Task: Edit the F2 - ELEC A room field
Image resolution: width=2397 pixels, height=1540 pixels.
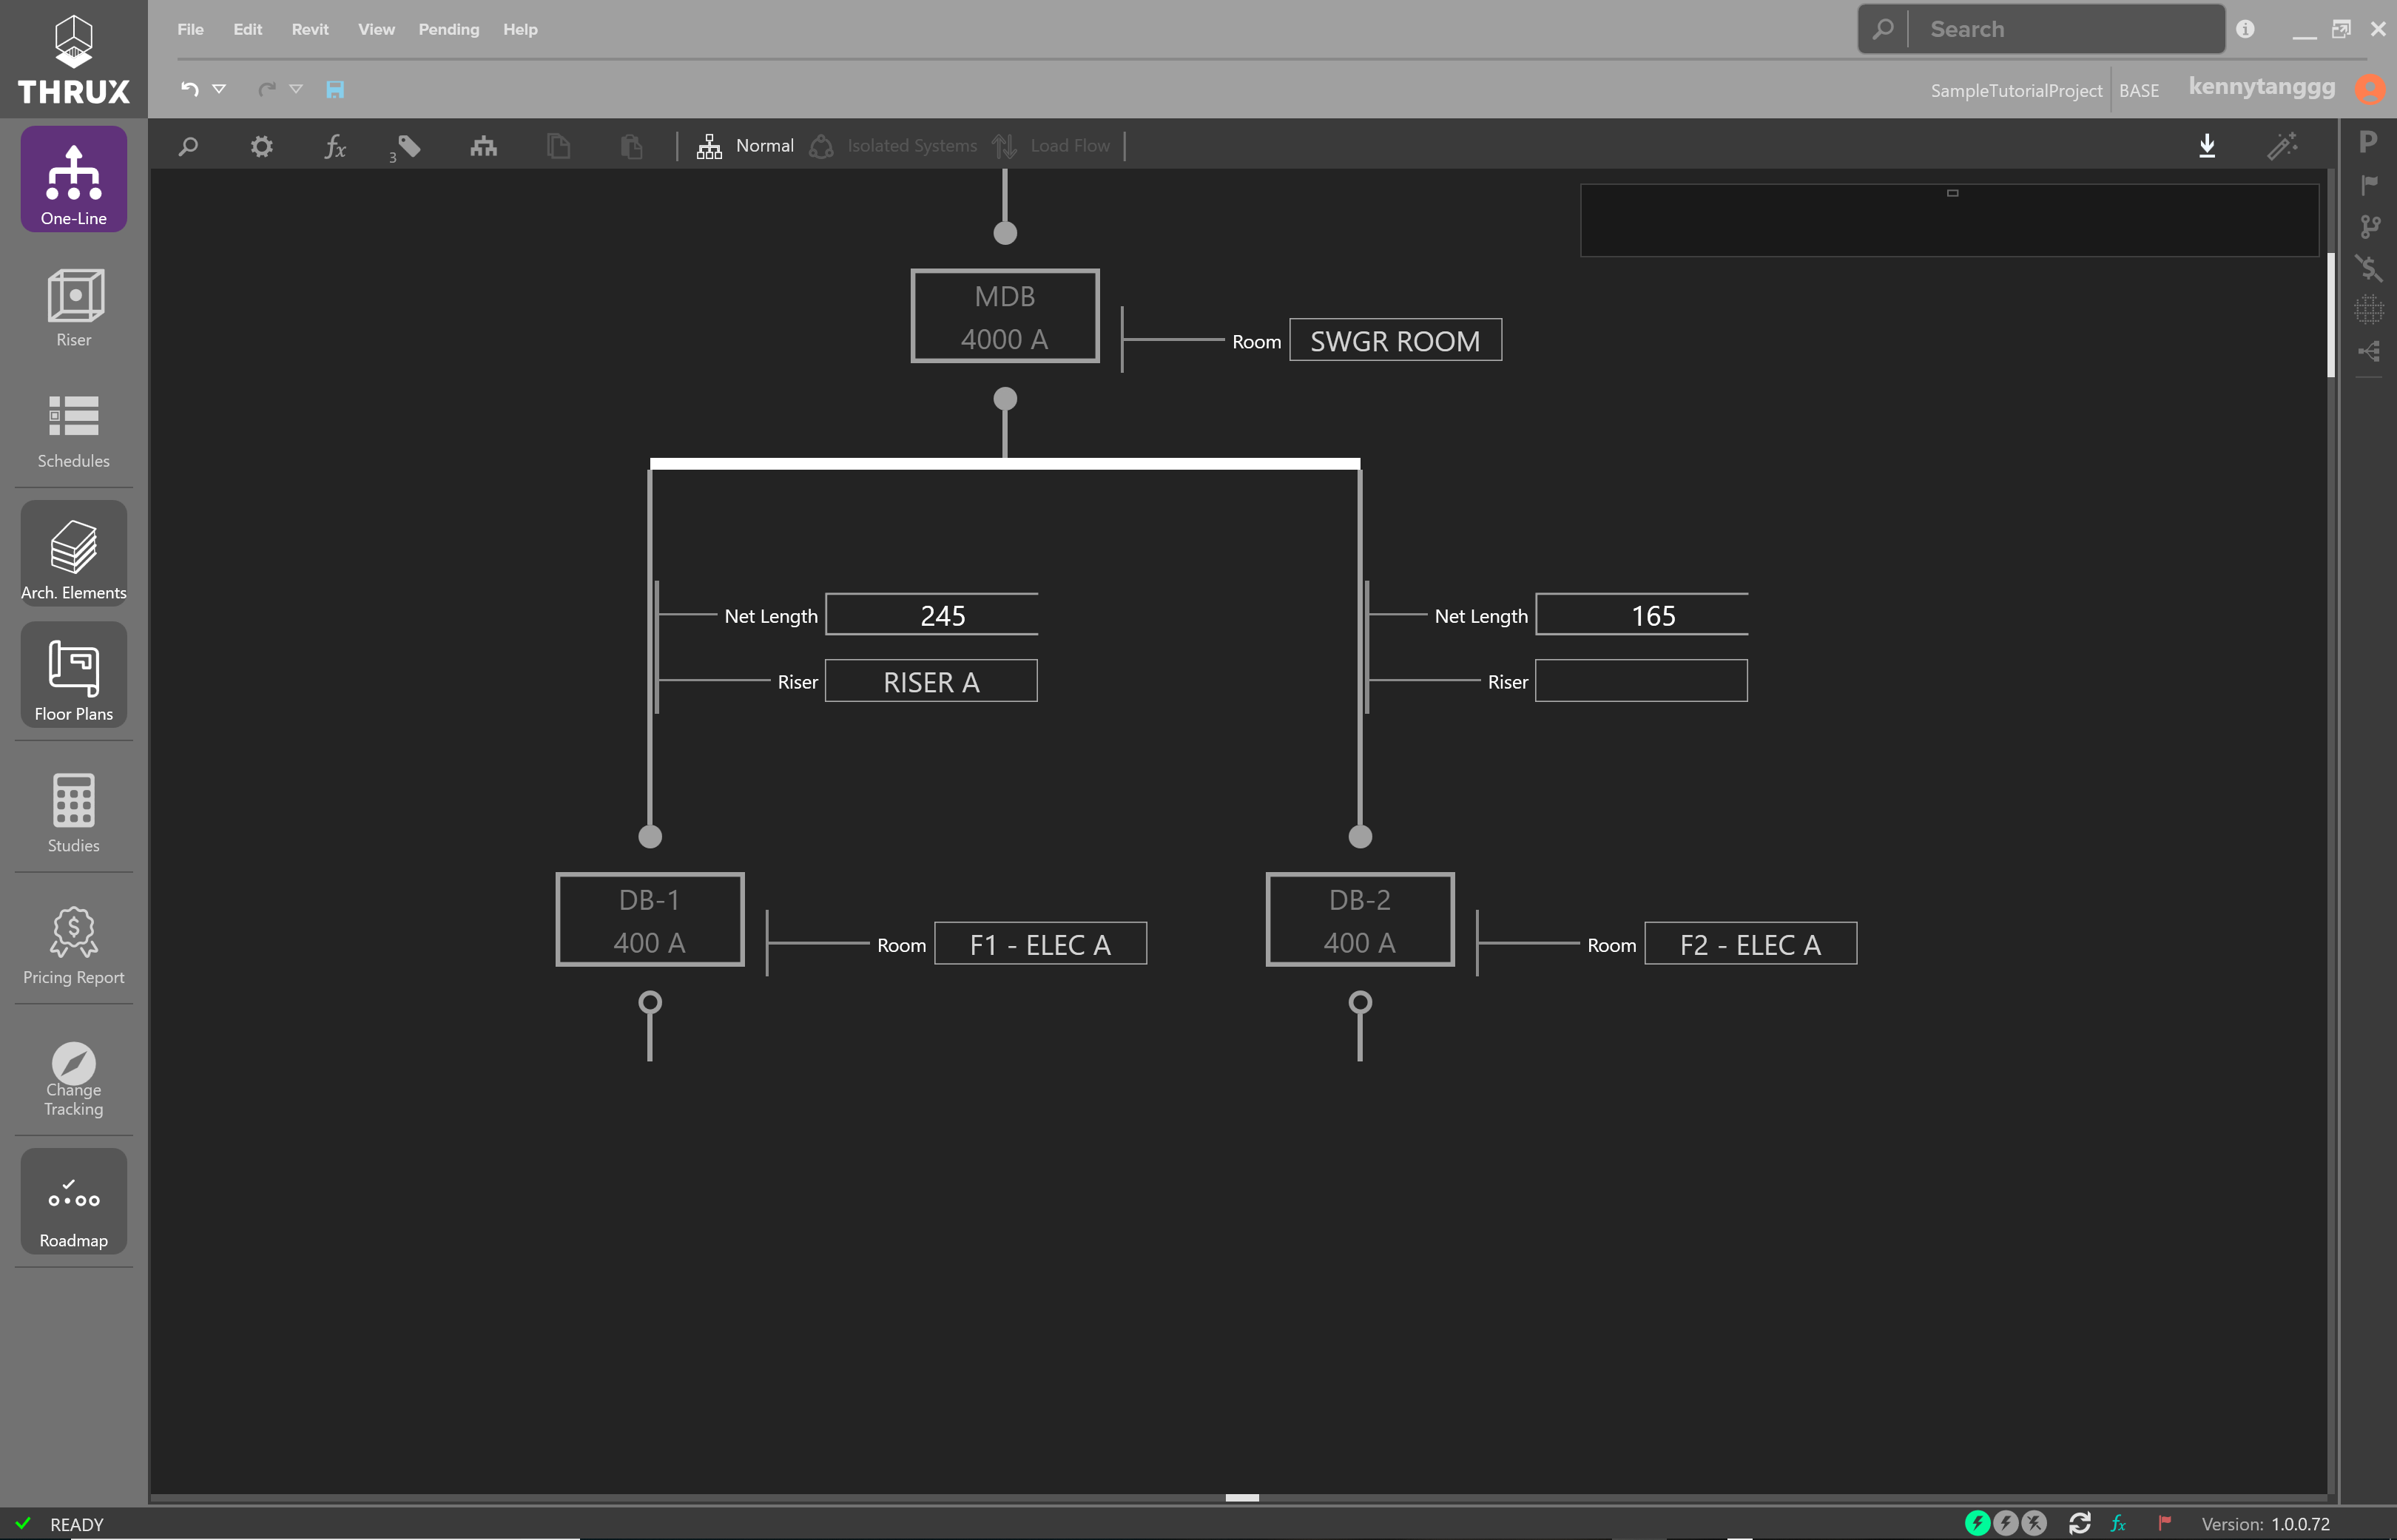Action: pyautogui.click(x=1751, y=944)
